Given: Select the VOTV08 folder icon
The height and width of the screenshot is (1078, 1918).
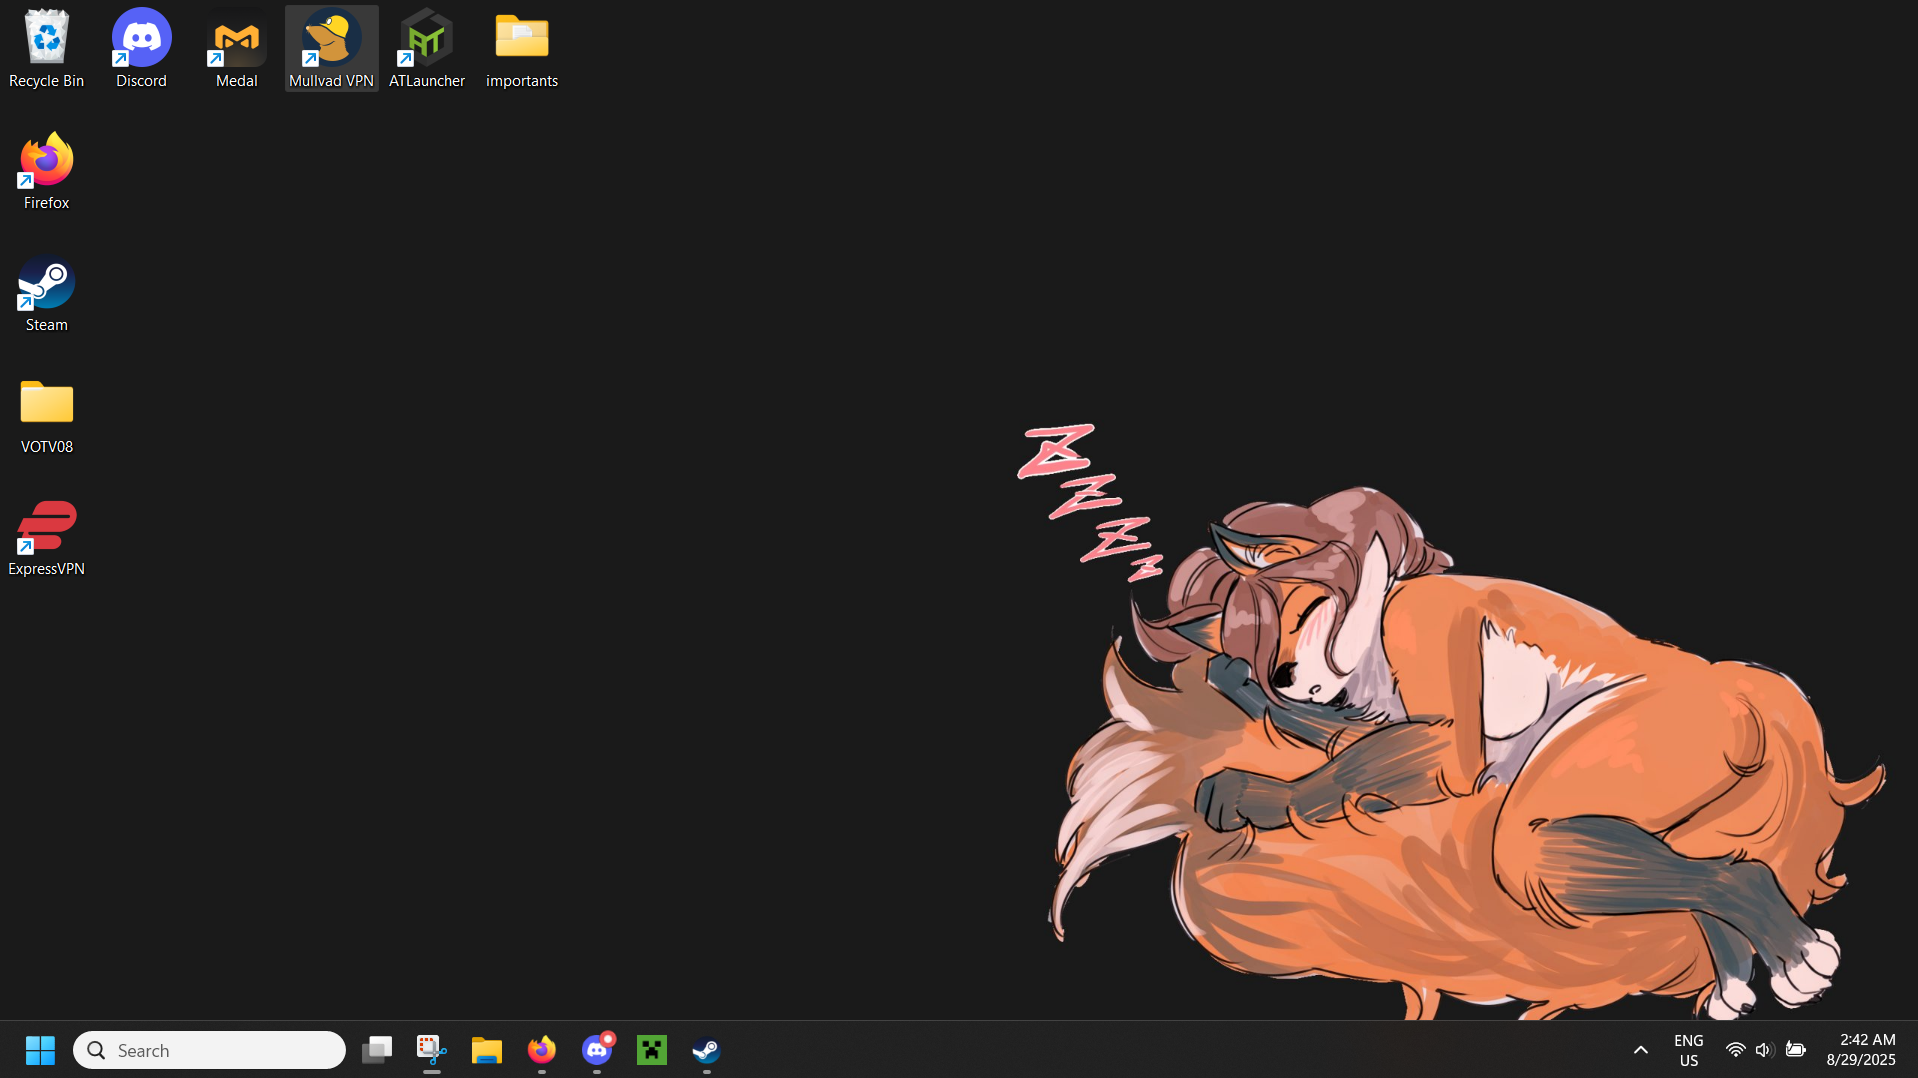Looking at the screenshot, I should click(46, 414).
